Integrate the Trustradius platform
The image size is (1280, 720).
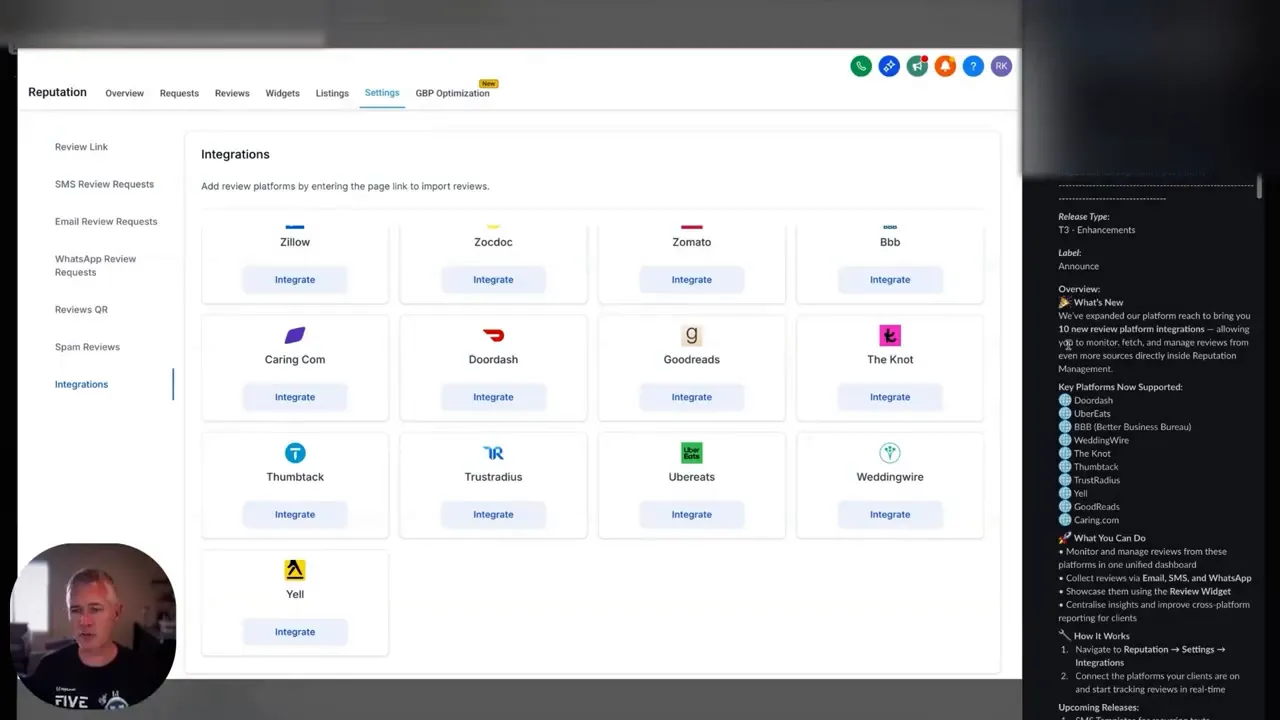click(493, 514)
